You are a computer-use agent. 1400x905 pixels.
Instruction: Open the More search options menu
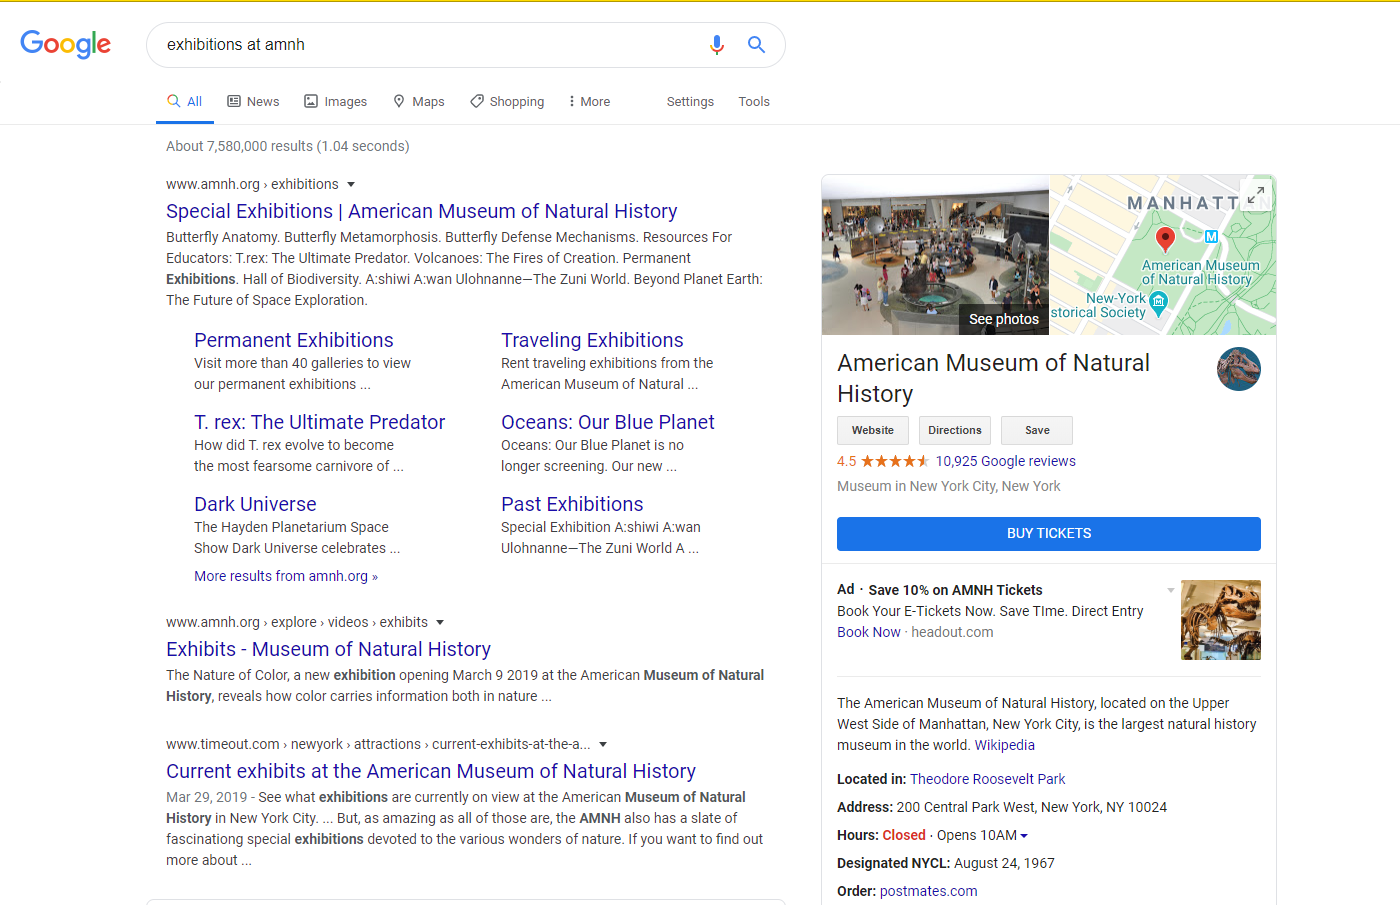pos(589,102)
